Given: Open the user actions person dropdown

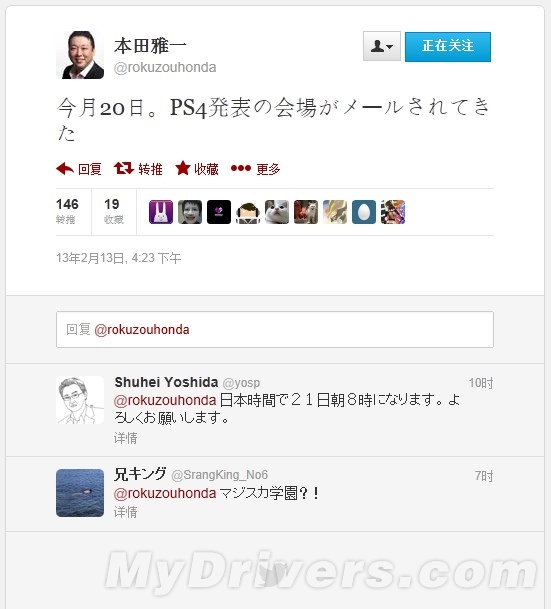Looking at the screenshot, I should (x=382, y=46).
